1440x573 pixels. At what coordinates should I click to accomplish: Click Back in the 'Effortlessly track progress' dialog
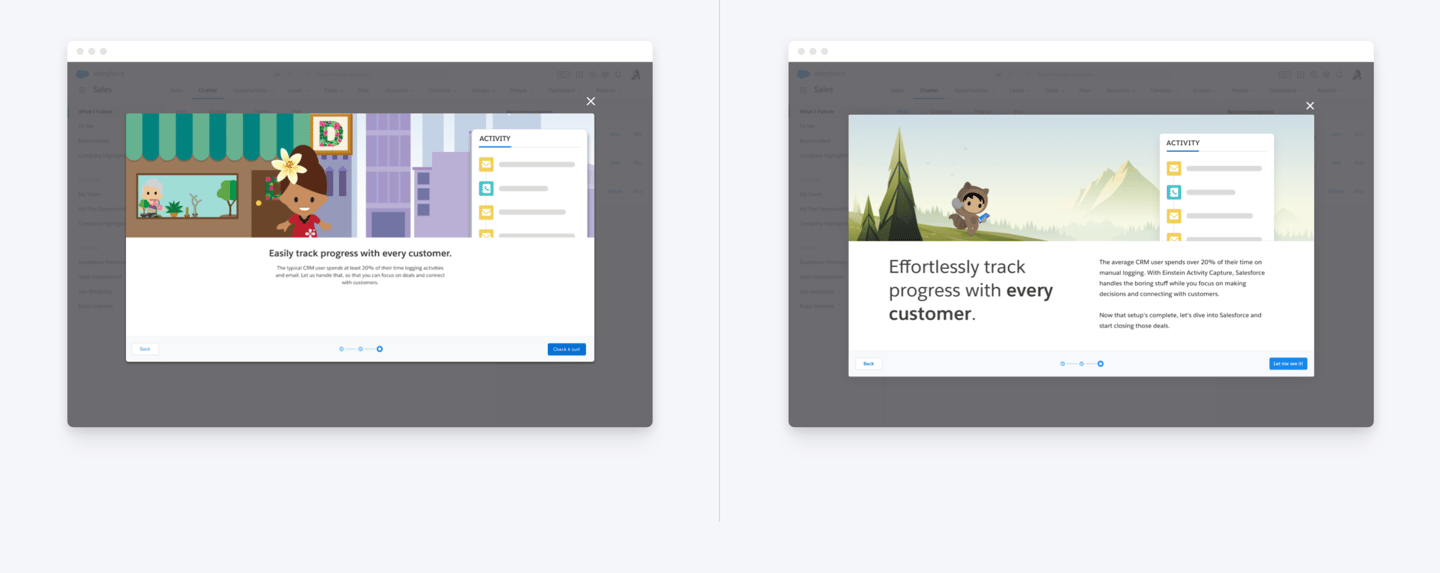(x=868, y=364)
